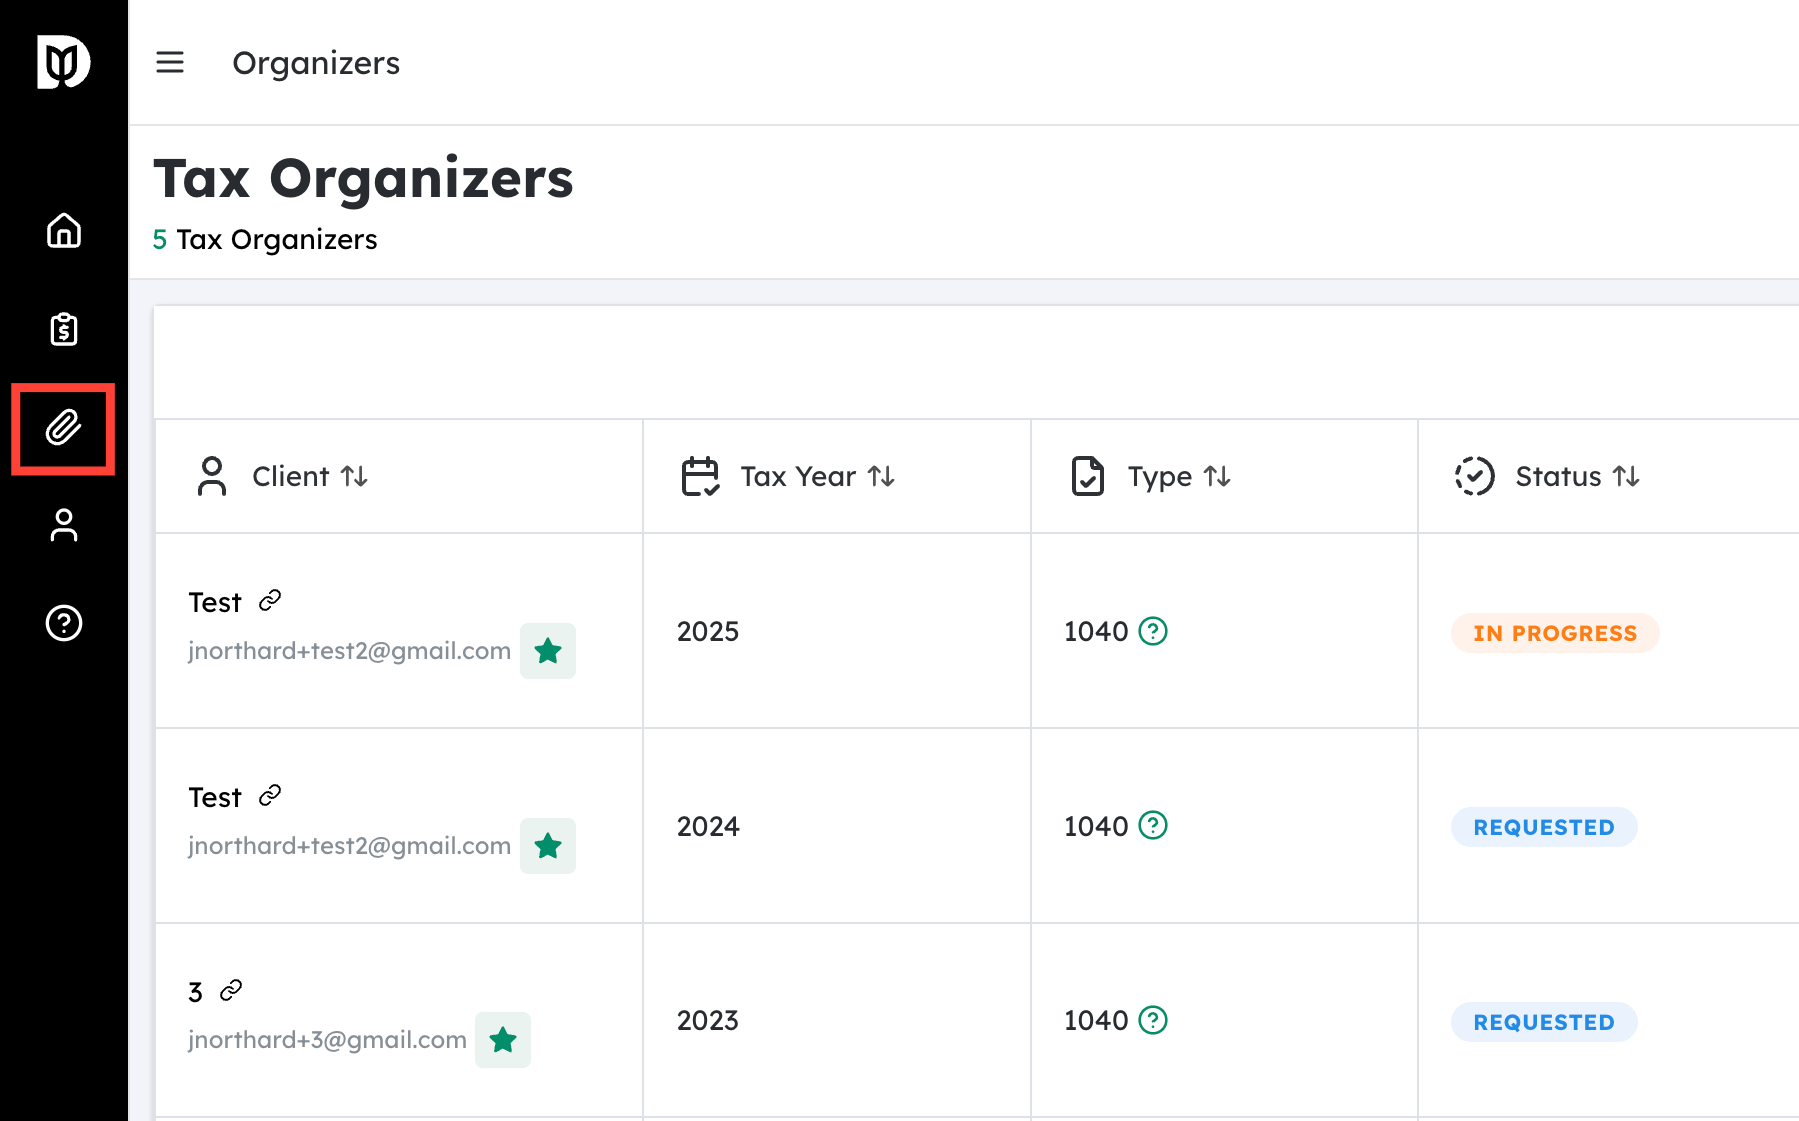The image size is (1799, 1121).
Task: Open the Help question mark in sidebar
Action: point(64,623)
